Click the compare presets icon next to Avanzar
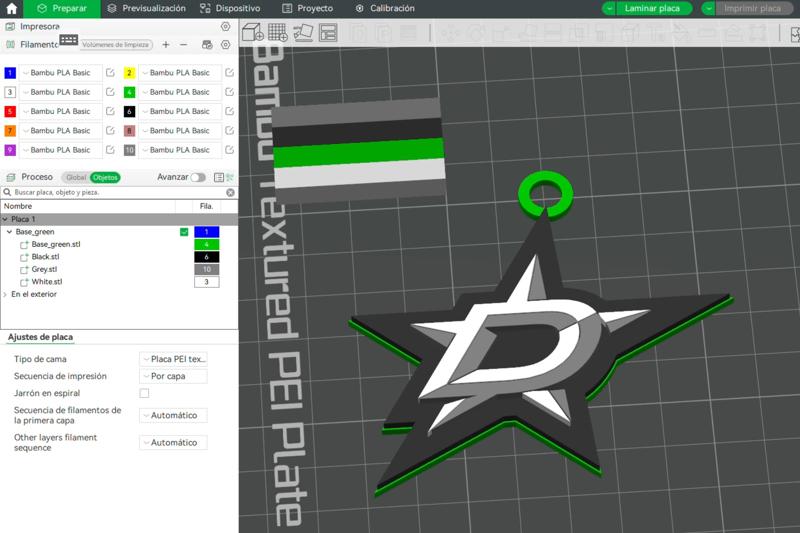The height and width of the screenshot is (533, 800). pyautogui.click(x=230, y=177)
